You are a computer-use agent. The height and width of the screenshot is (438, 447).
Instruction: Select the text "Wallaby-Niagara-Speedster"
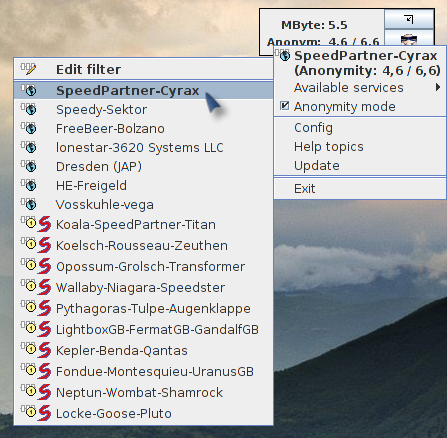pyautogui.click(x=140, y=288)
